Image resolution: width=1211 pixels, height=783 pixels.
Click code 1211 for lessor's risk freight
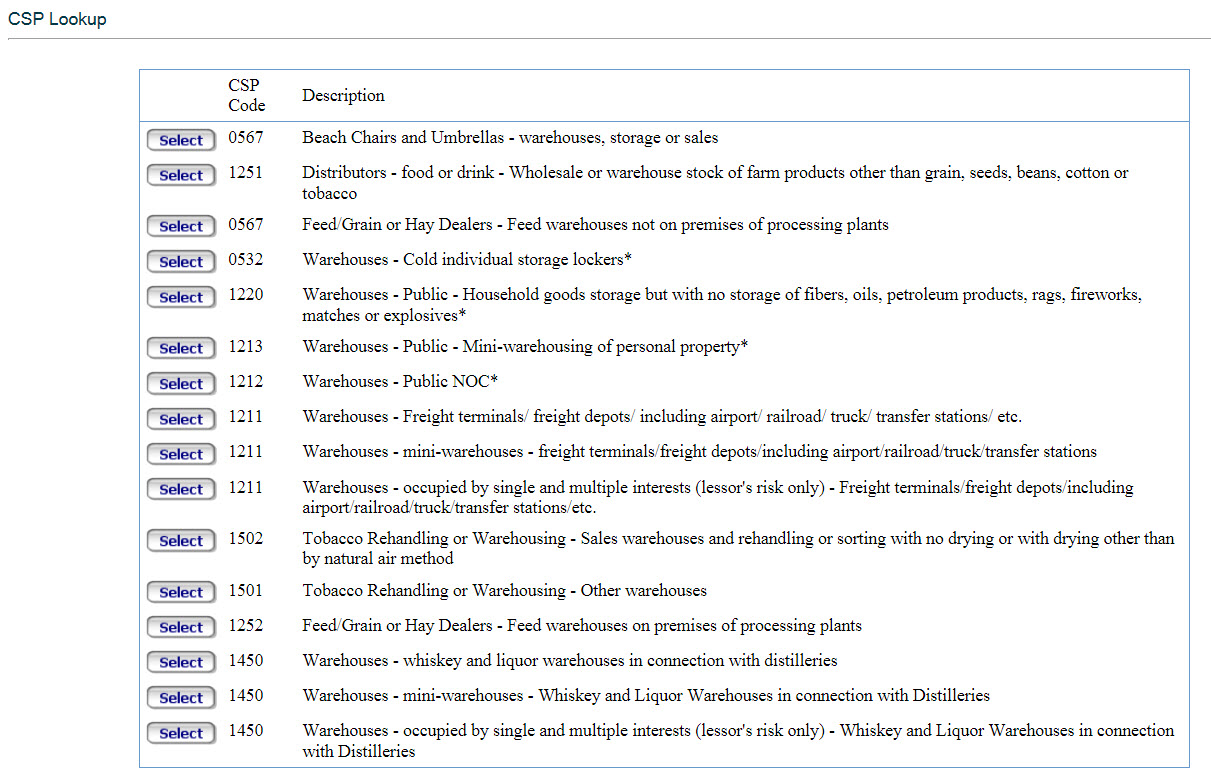[246, 488]
